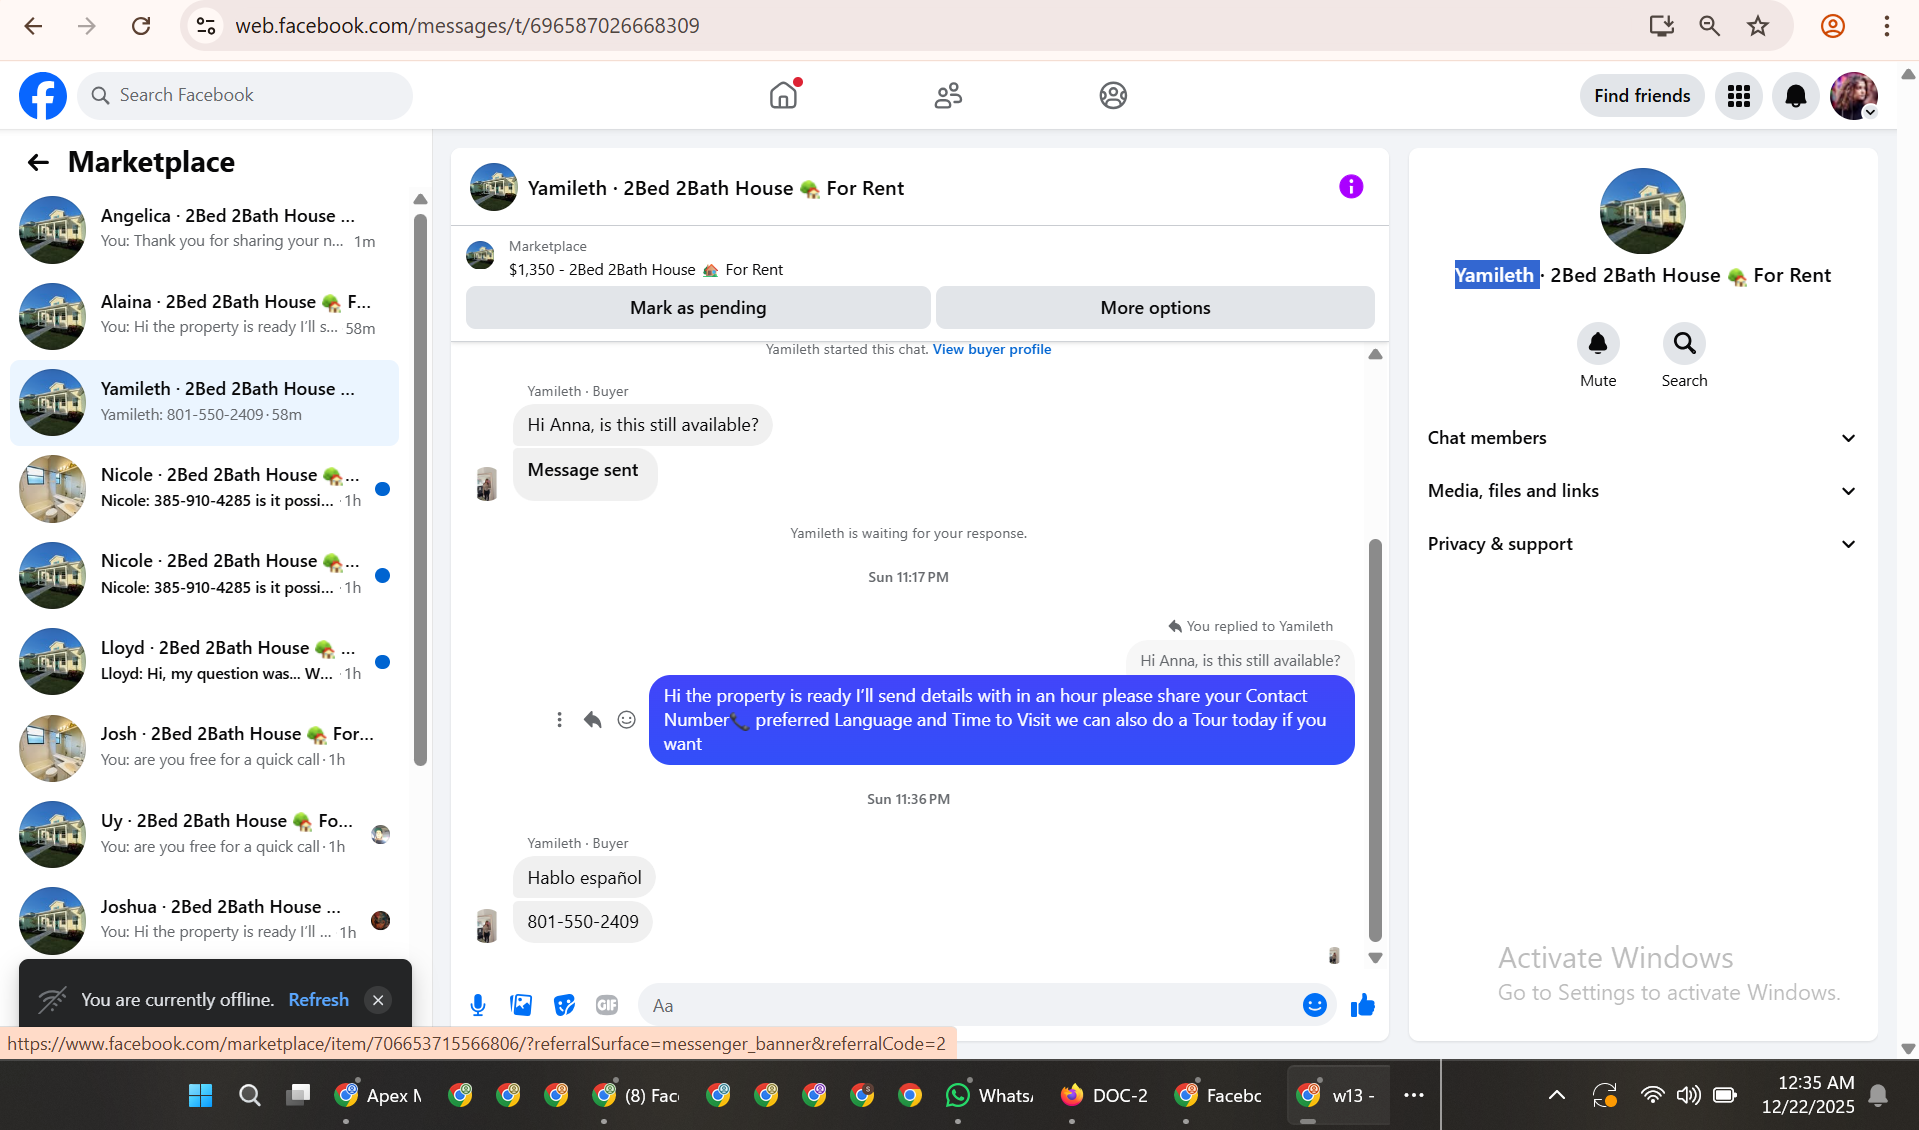Open the Facebook menu grid icon
The width and height of the screenshot is (1919, 1130).
click(x=1739, y=96)
